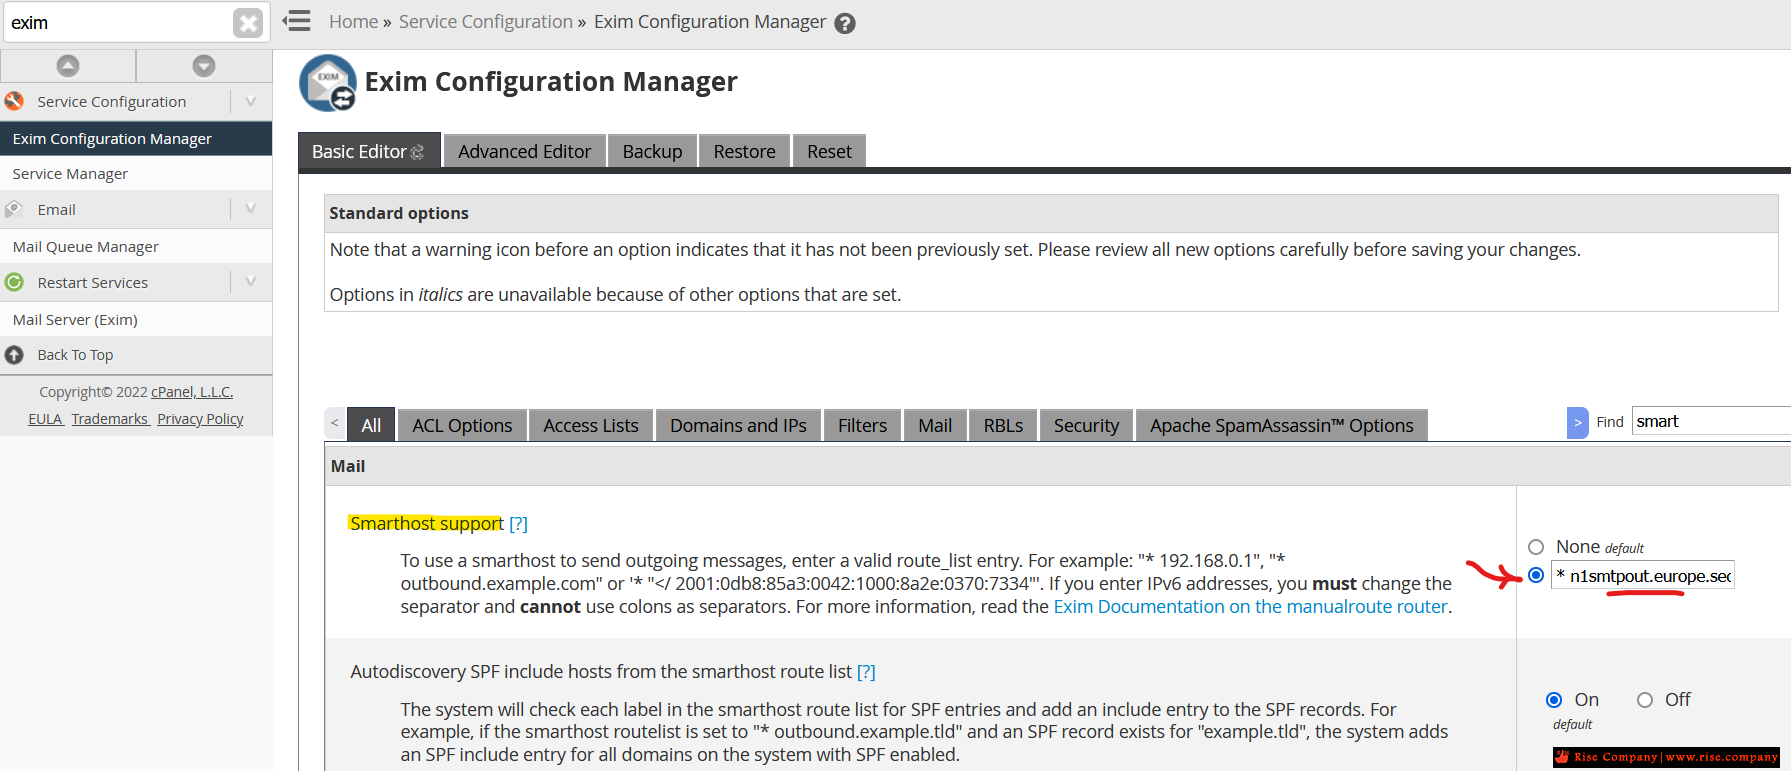Collapse the Email section chevron
Screen dimensions: 1791x771
[251, 209]
